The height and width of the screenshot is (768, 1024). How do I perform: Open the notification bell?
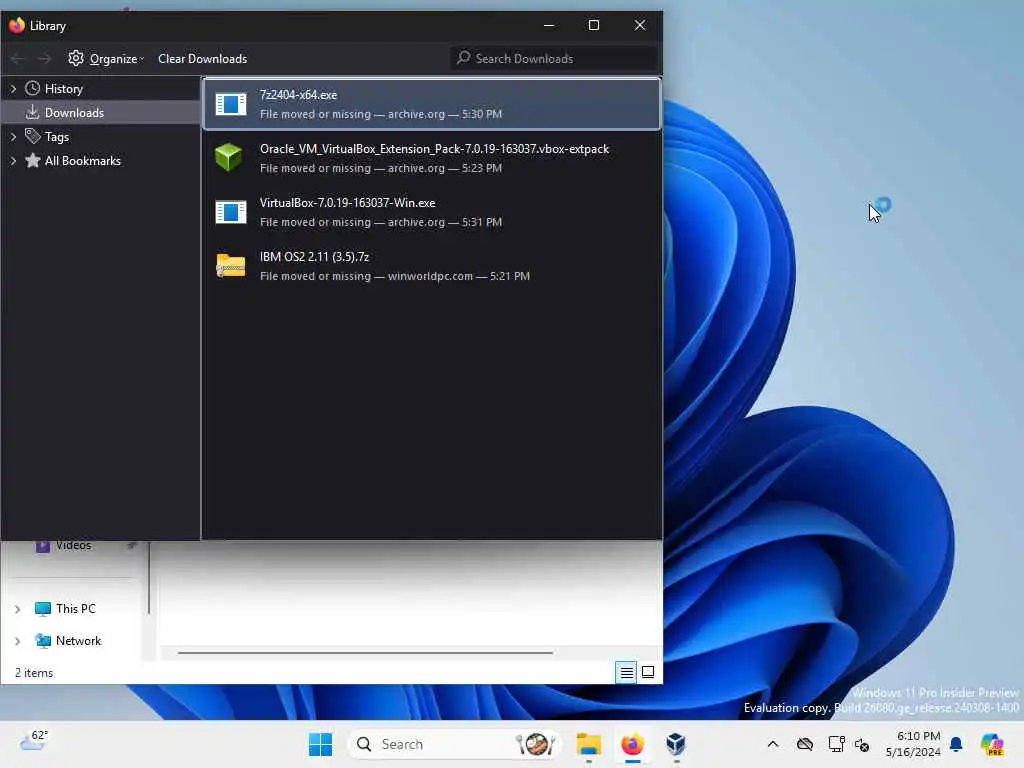pyautogui.click(x=956, y=744)
